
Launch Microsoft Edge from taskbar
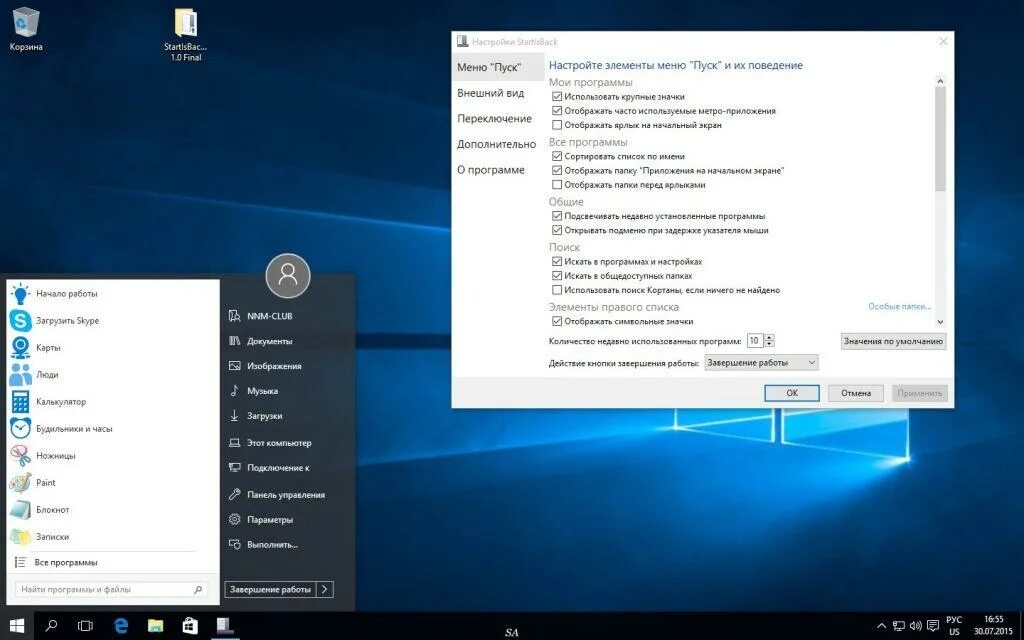121,626
